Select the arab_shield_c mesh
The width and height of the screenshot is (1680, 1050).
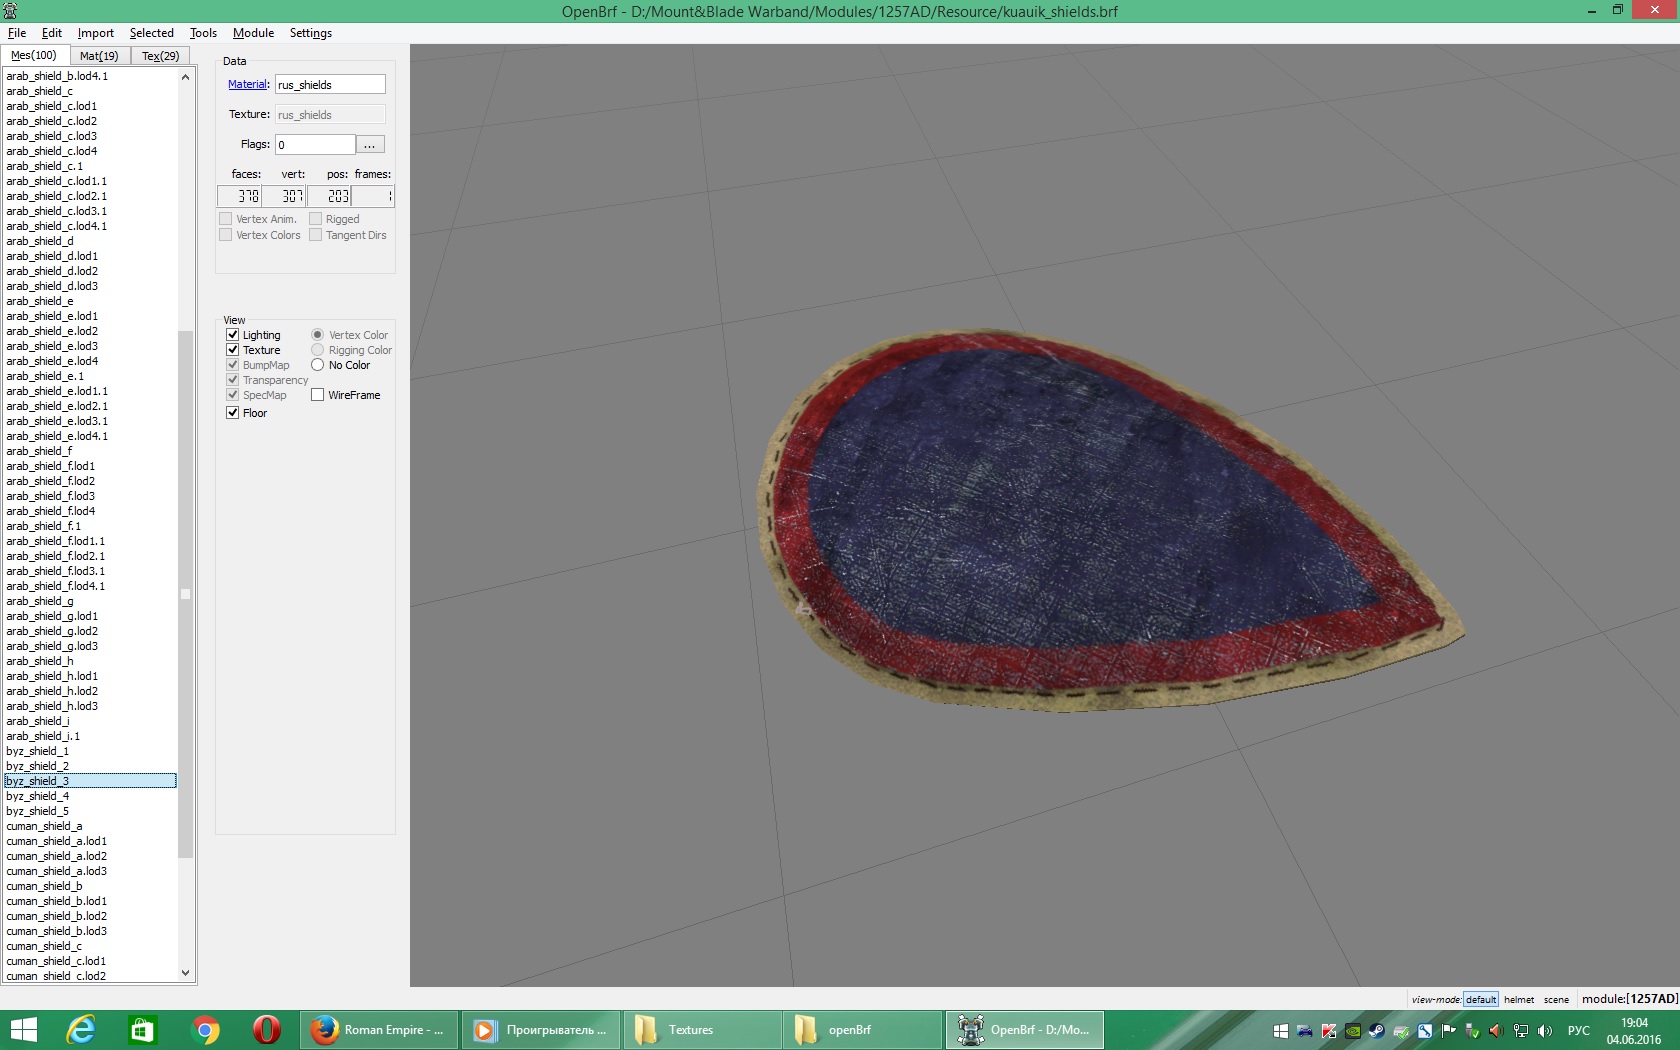click(90, 91)
